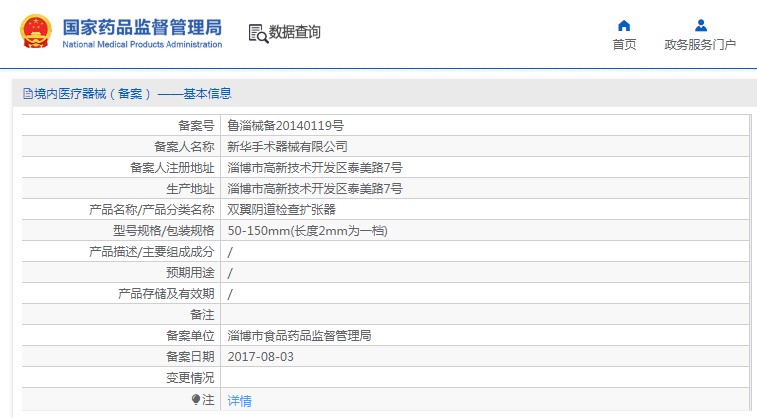Image resolution: width=757 pixels, height=418 pixels.
Task: Select the 备案日期 label
Action: pyautogui.click(x=190, y=357)
